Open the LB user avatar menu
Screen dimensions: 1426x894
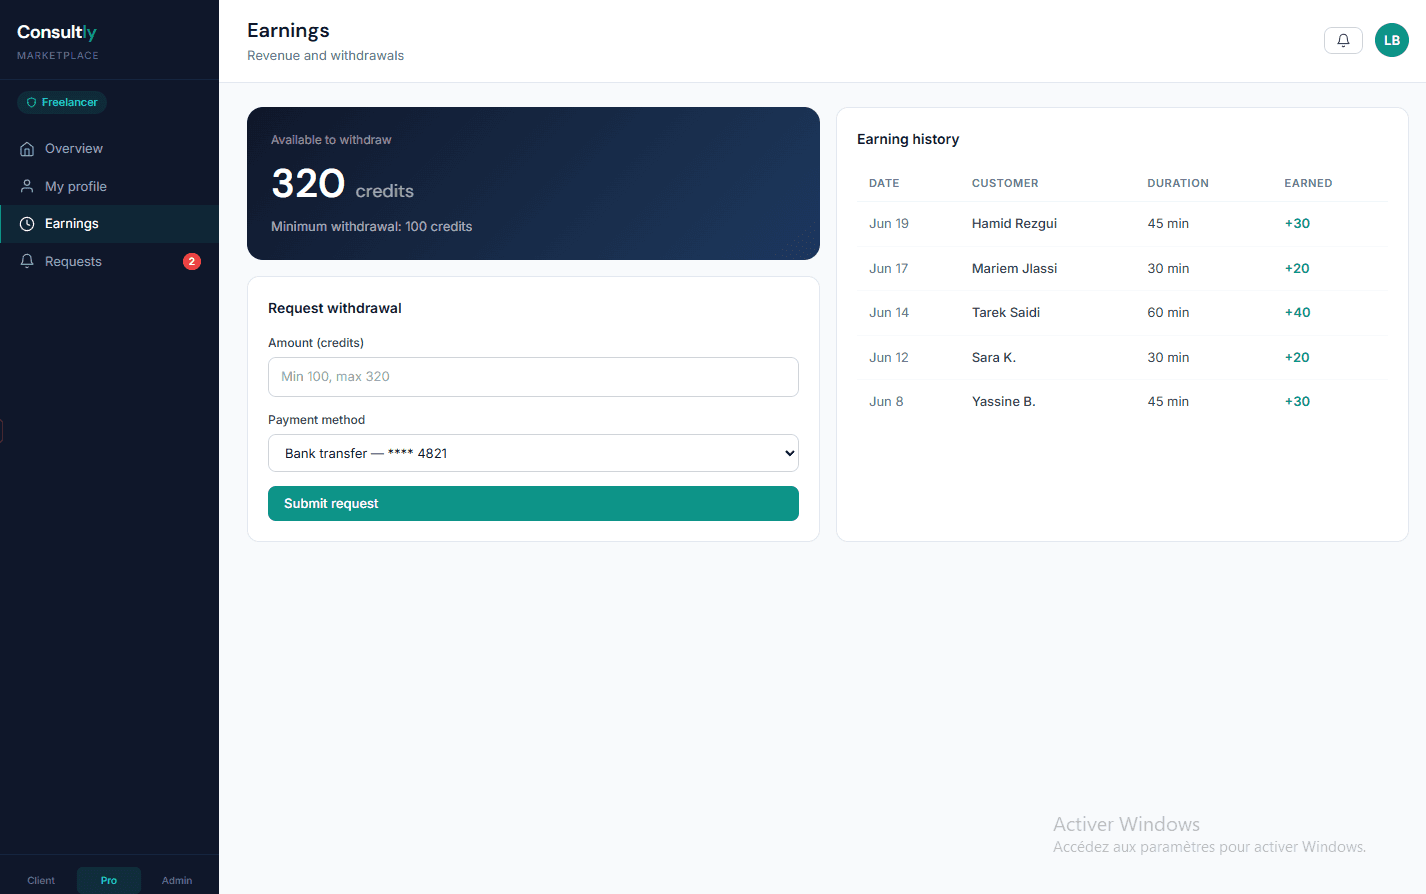[1392, 40]
